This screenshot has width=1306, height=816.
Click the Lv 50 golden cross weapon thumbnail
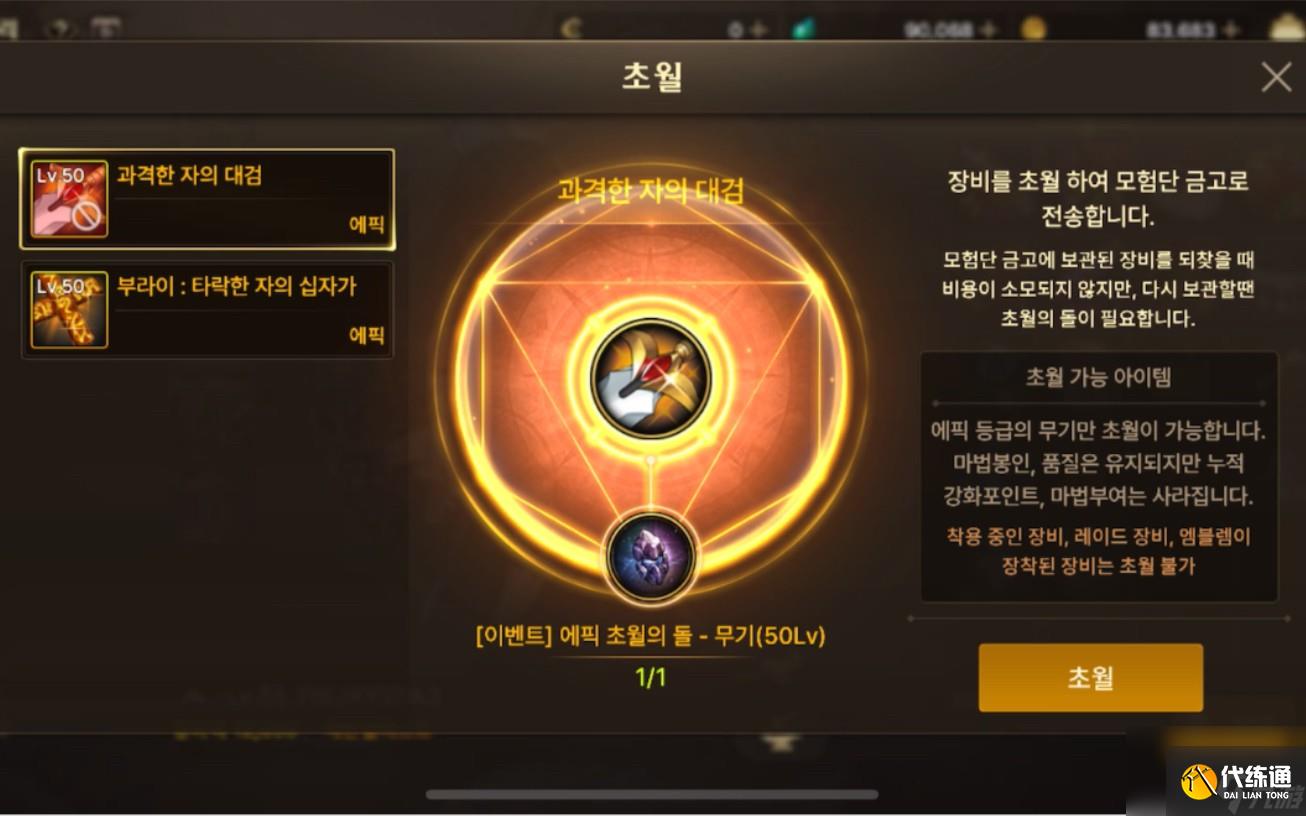pyautogui.click(x=69, y=310)
